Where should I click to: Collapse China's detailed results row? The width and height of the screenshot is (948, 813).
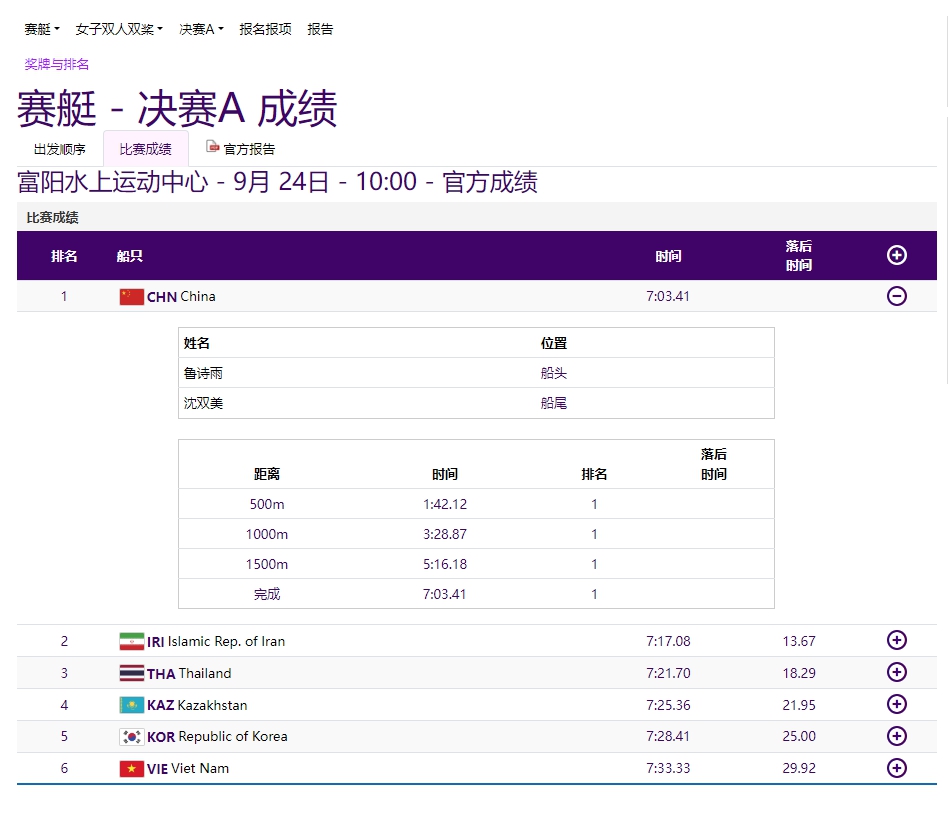(x=897, y=296)
